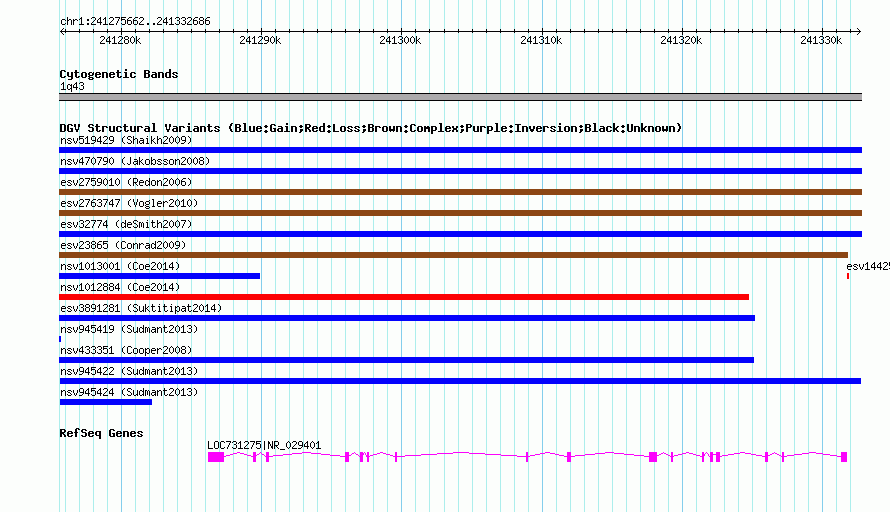Screen dimensions: 890x512
Task: Select the blue nsv433351 variant bar
Action: click(406, 360)
